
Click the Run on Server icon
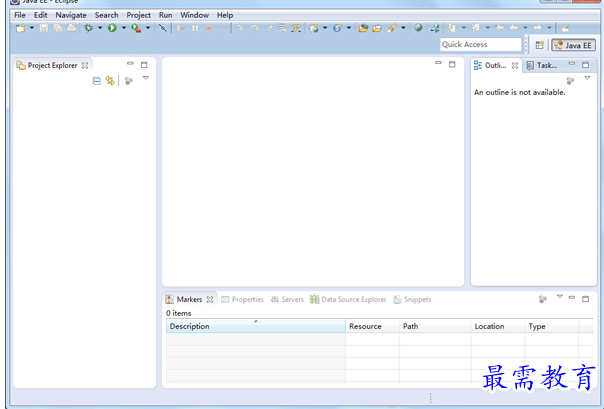tap(435, 28)
